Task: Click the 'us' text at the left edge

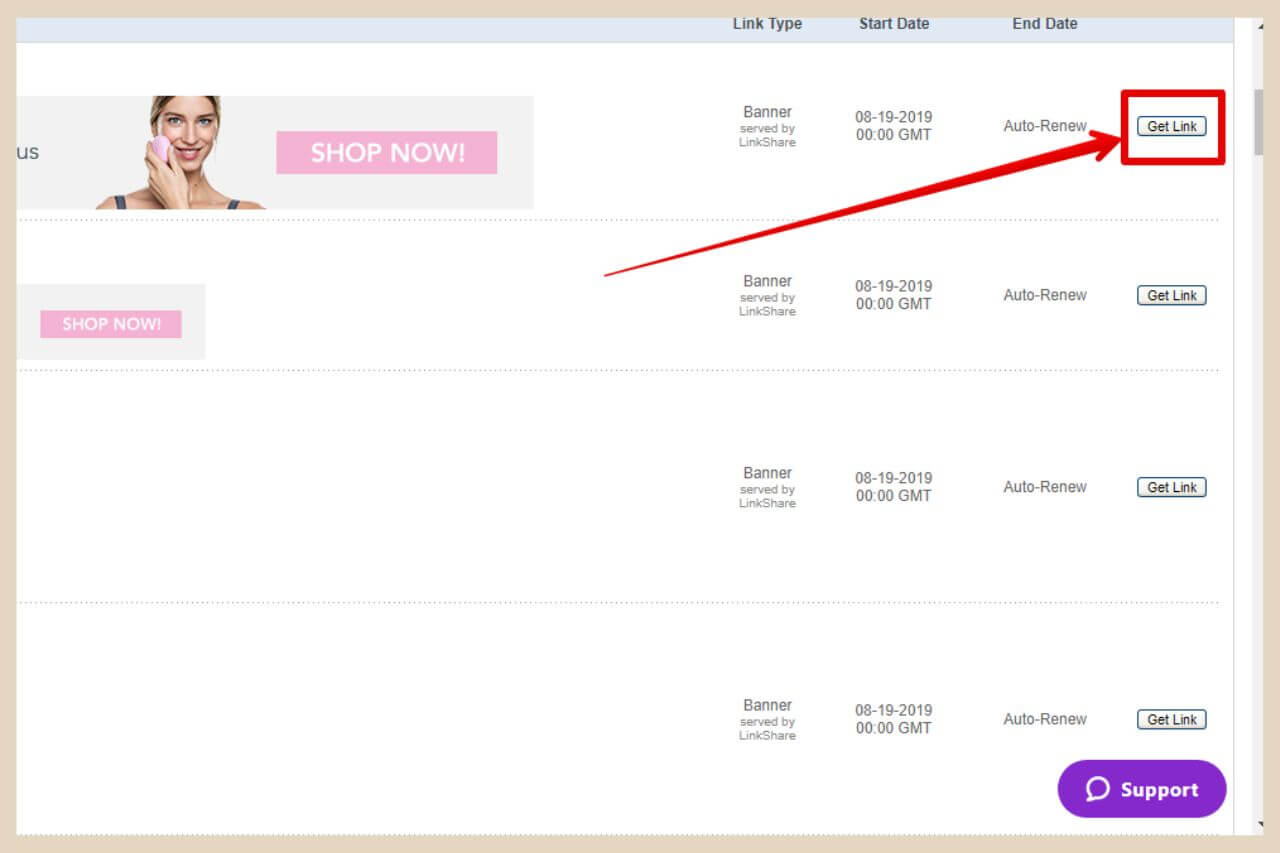Action: point(30,153)
